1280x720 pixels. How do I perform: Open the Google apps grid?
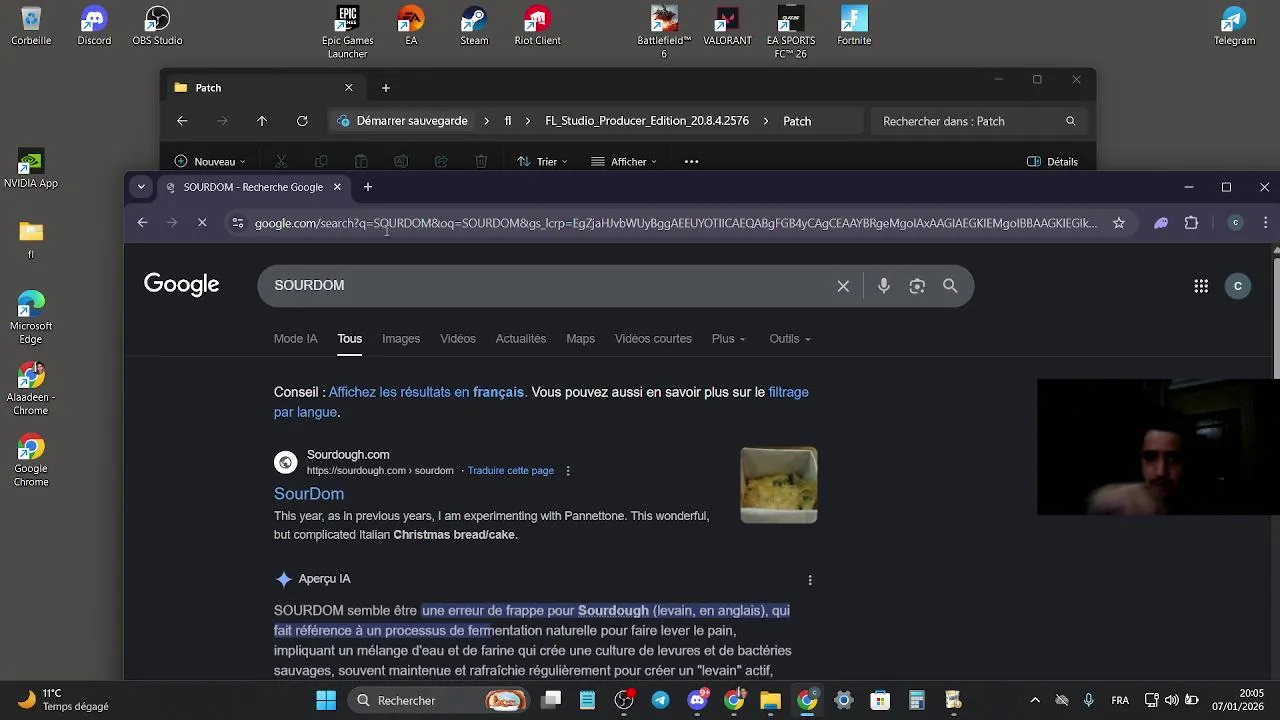(x=1201, y=286)
